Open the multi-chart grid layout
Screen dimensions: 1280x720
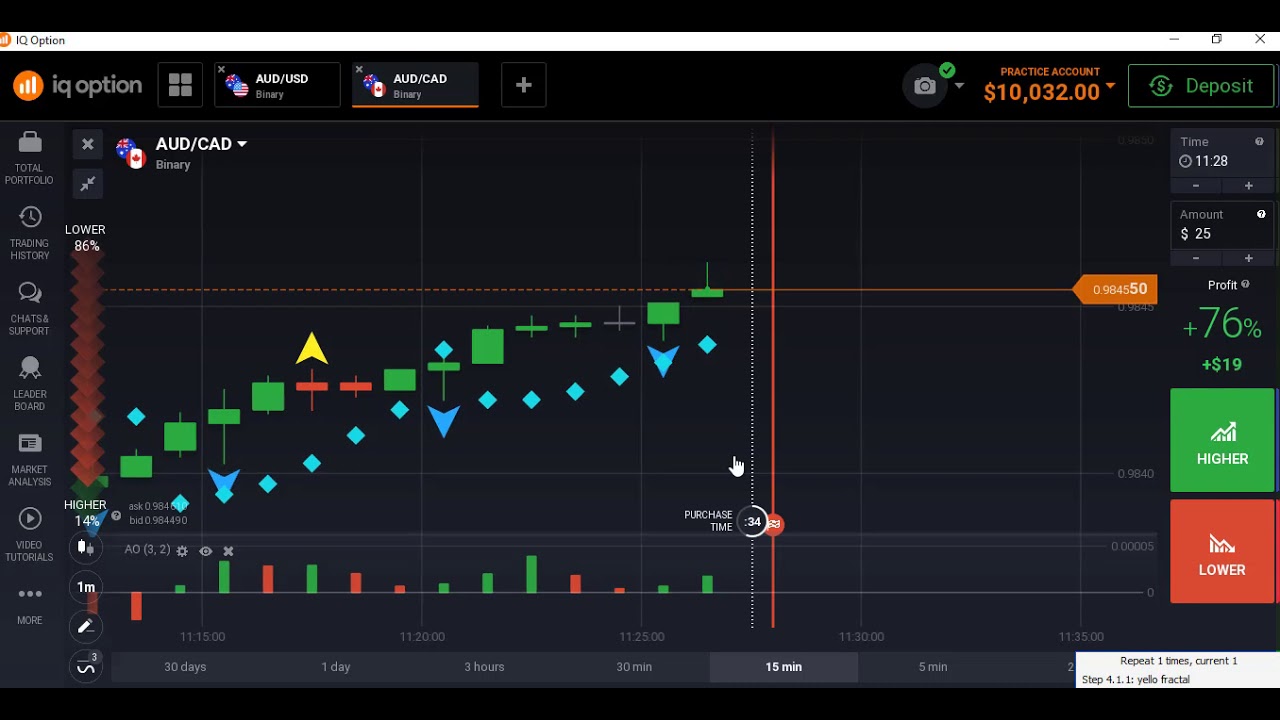point(180,85)
